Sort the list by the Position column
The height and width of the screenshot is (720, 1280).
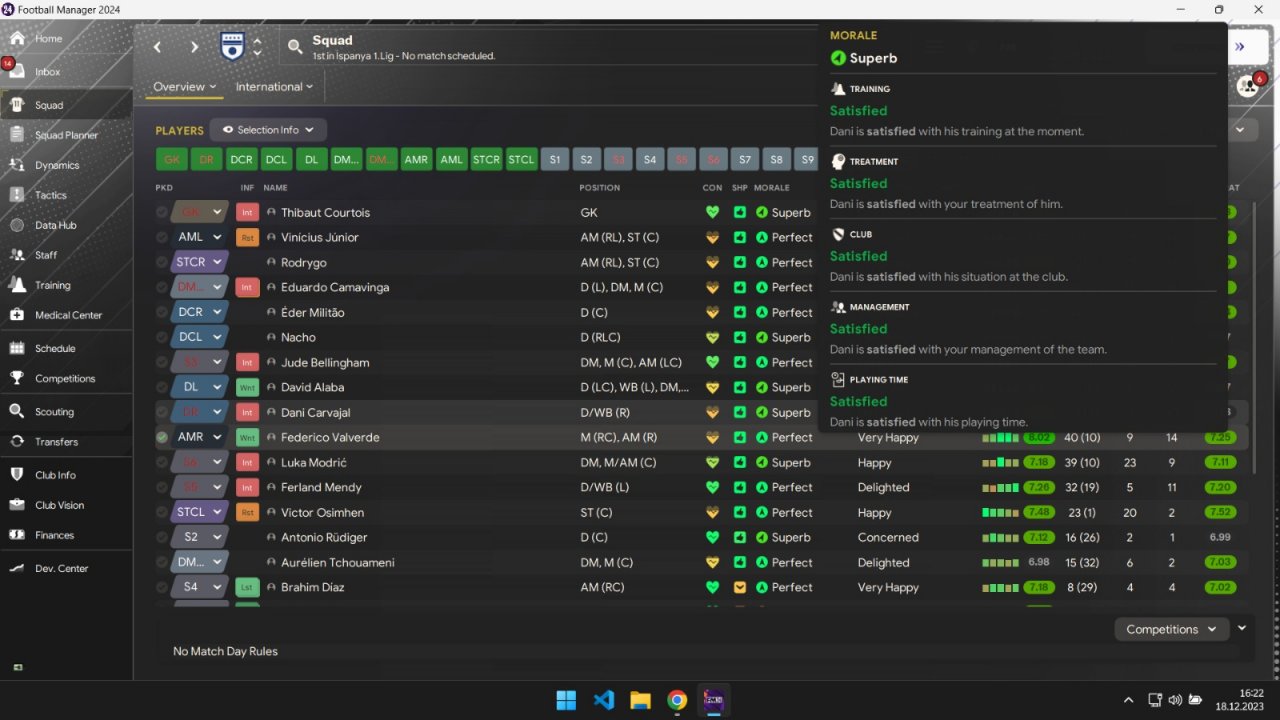coord(600,188)
